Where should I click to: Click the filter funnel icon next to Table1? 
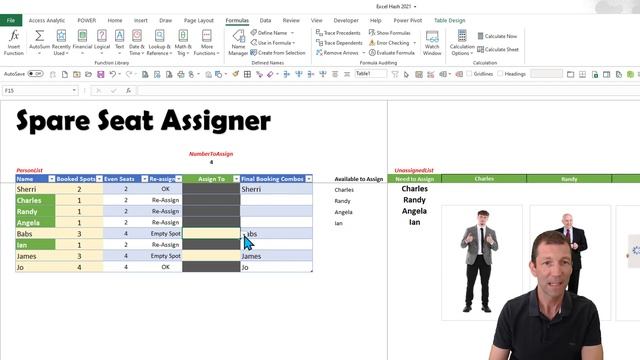tap(395, 74)
